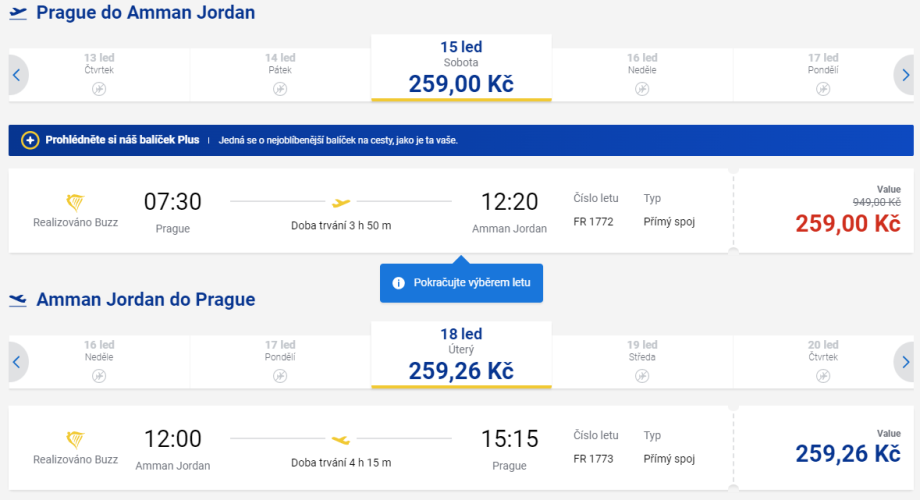Select the 18 led Úterý return date tab
The image size is (920, 500).
point(461,355)
